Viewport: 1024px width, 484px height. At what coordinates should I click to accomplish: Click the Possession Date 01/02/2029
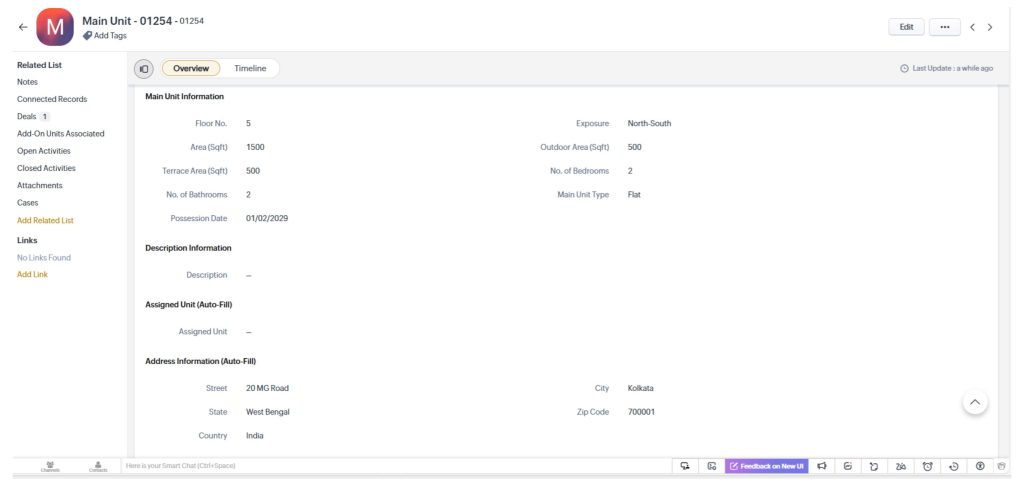(267, 218)
